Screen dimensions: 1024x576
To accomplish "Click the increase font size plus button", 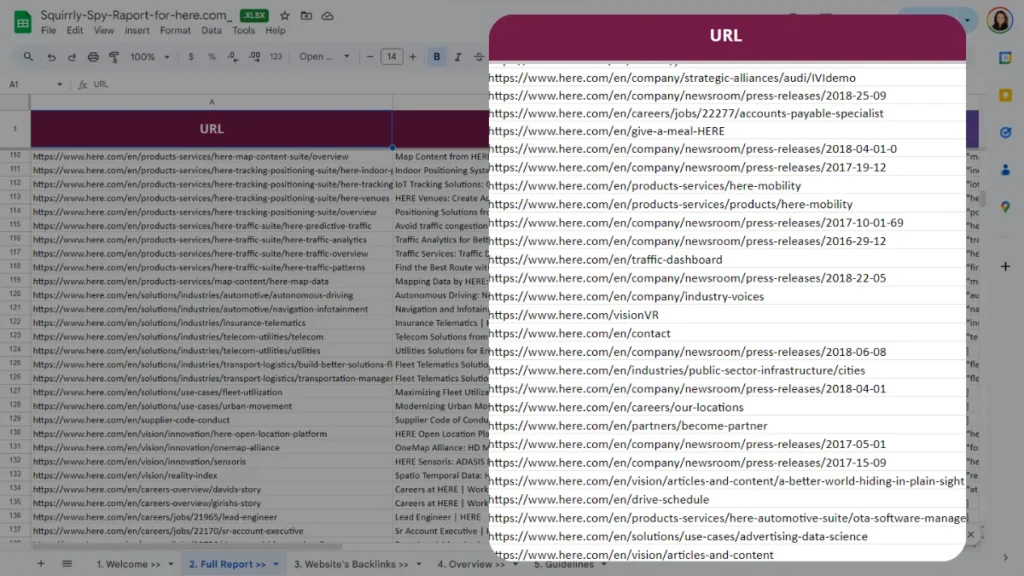I will tap(413, 57).
